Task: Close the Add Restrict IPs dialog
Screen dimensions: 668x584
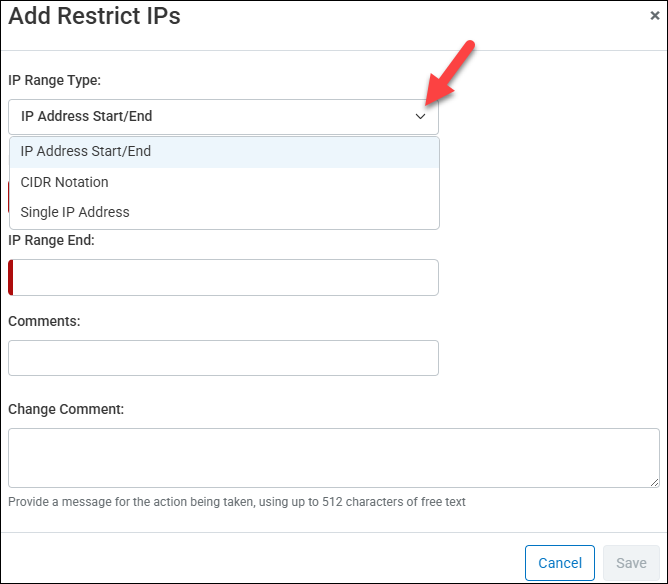Action: pos(655,16)
